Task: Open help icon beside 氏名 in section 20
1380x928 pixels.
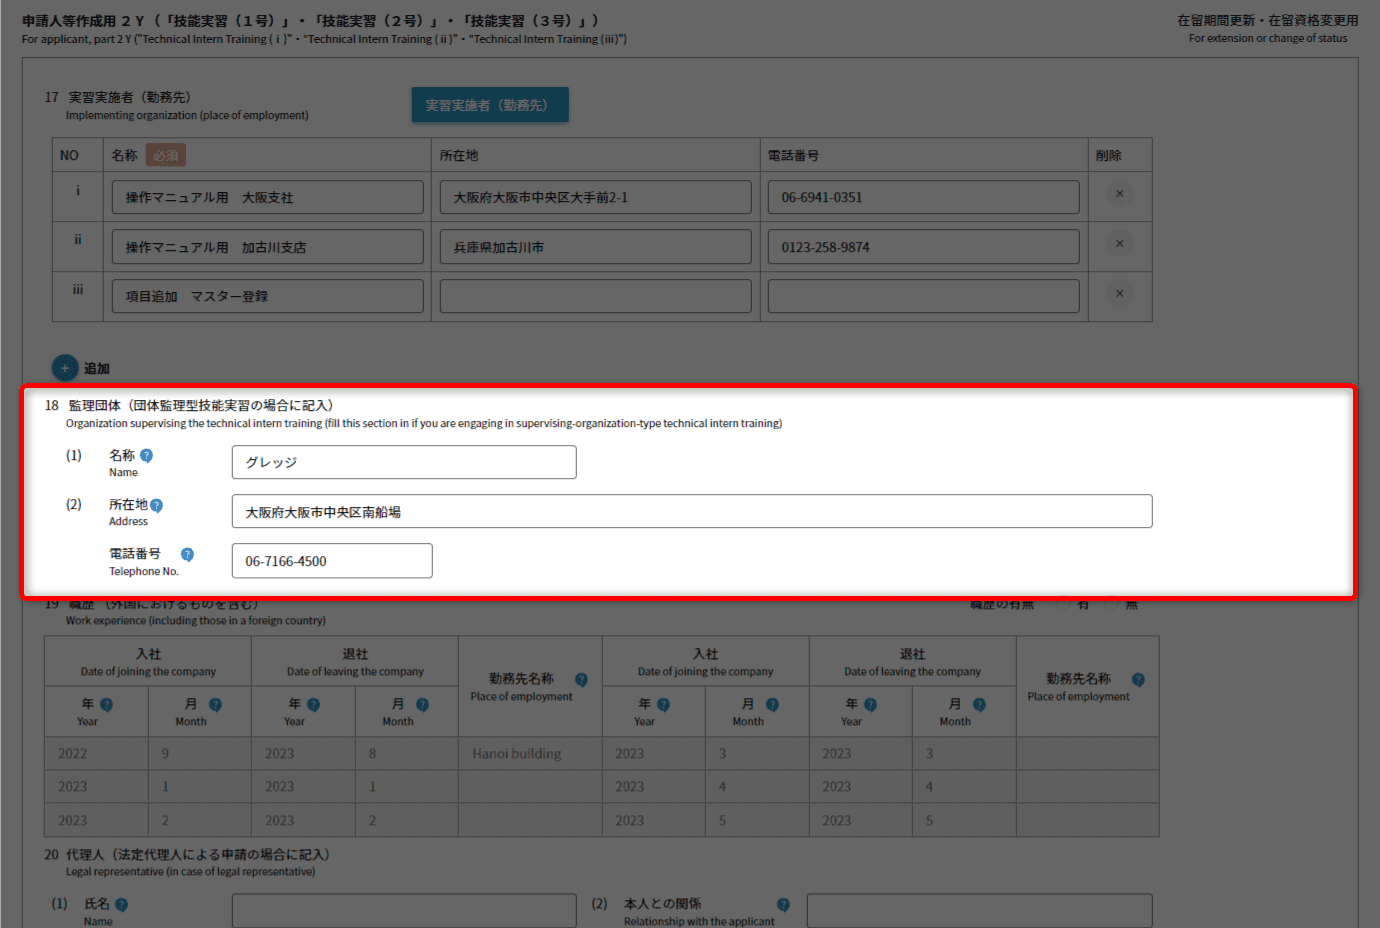Action: pos(121,905)
